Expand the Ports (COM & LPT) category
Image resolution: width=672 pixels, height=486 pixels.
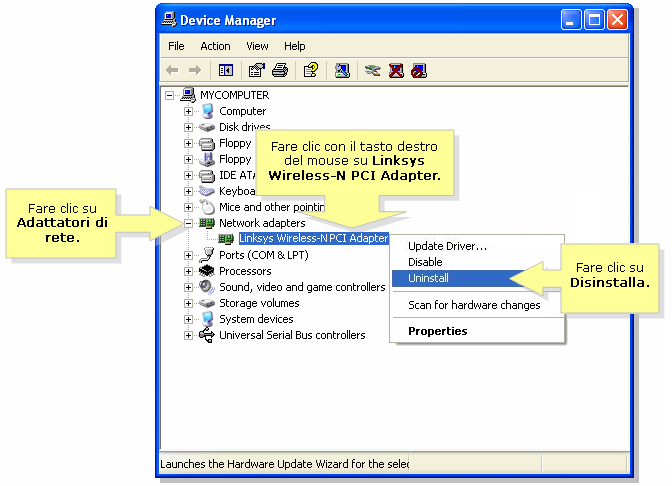[x=188, y=255]
